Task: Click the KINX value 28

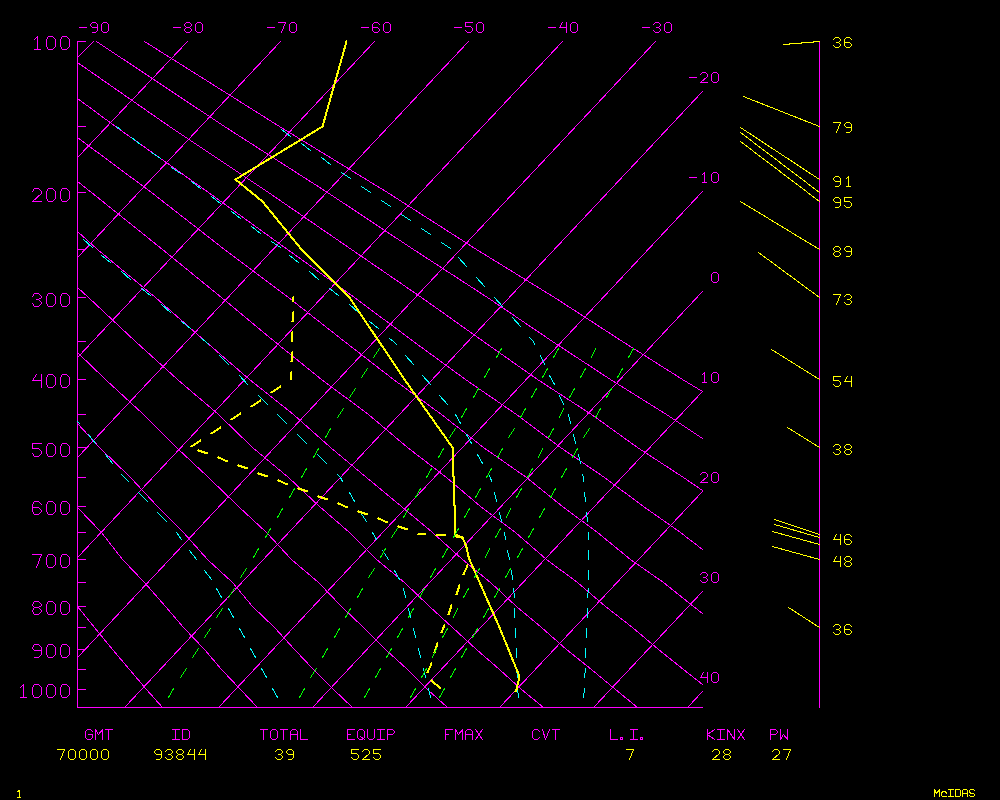Action: (x=721, y=755)
